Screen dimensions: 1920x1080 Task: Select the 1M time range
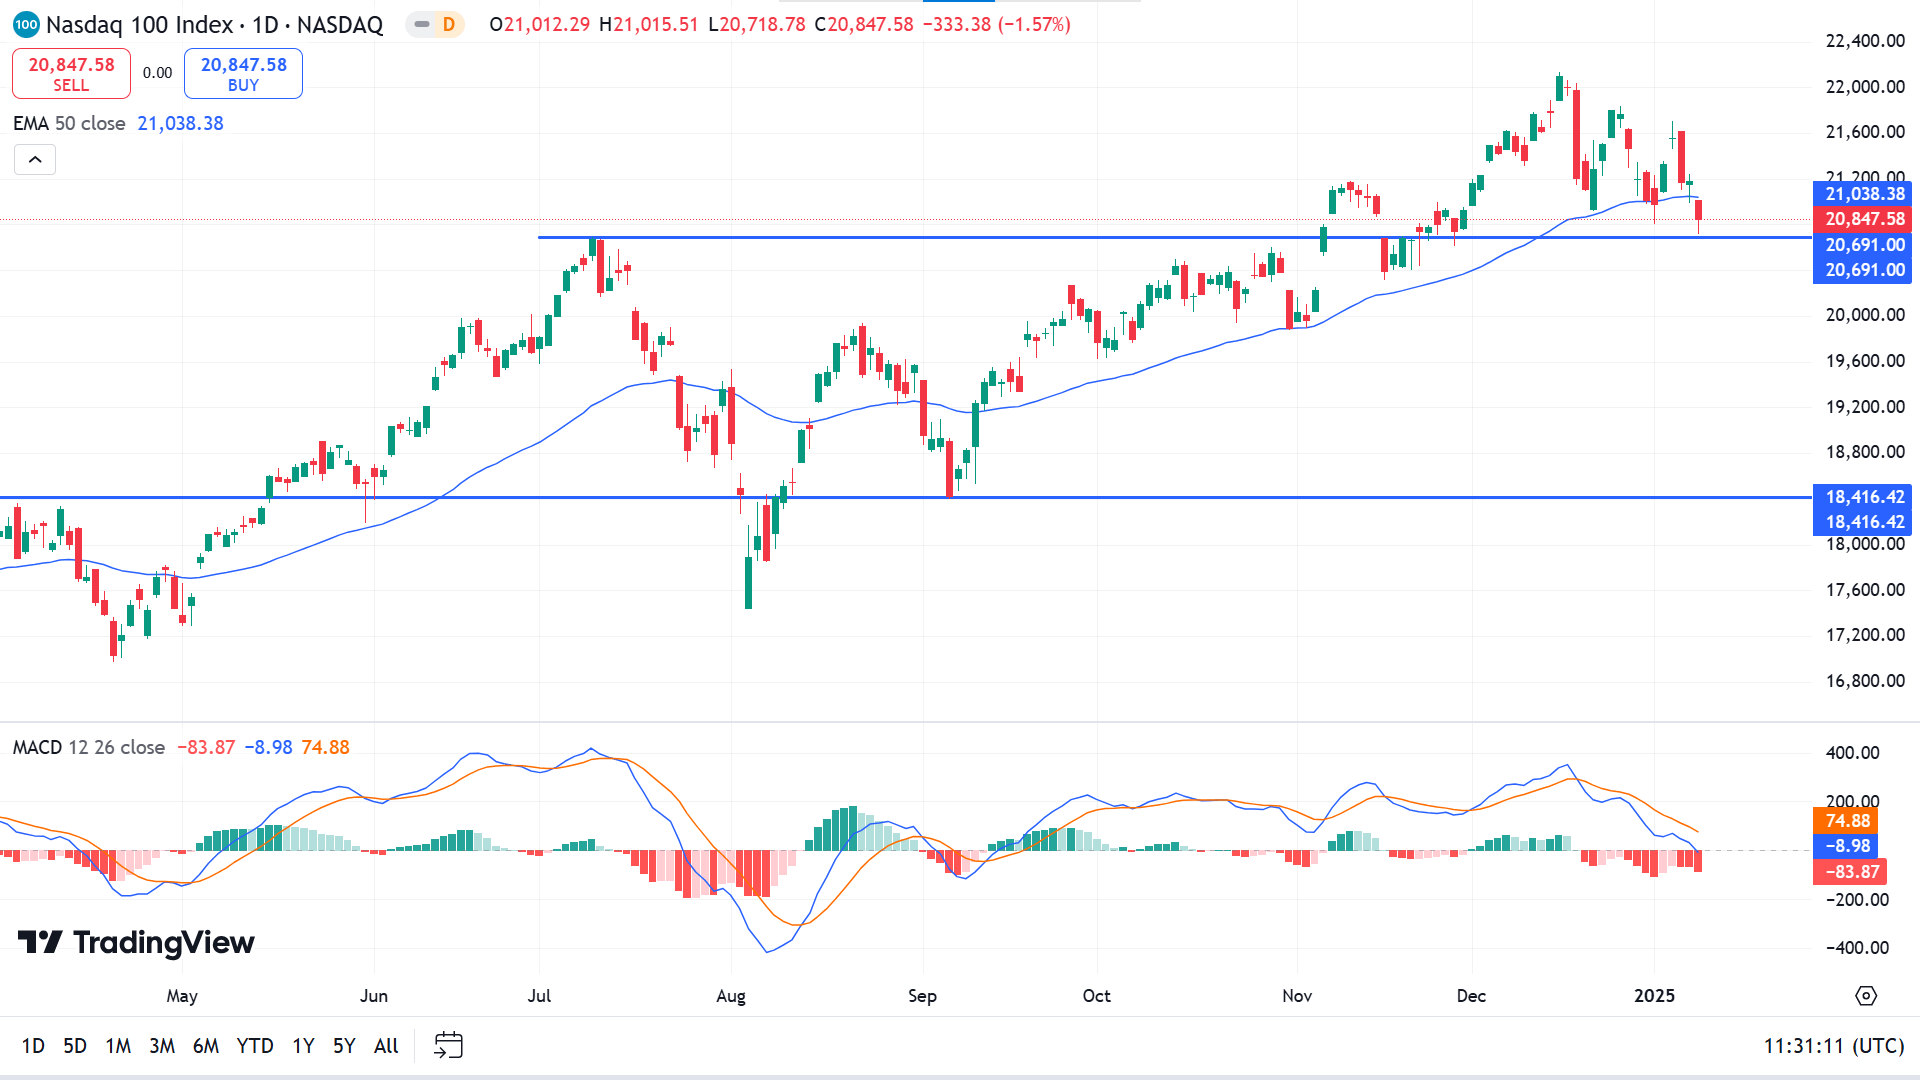pyautogui.click(x=118, y=1046)
